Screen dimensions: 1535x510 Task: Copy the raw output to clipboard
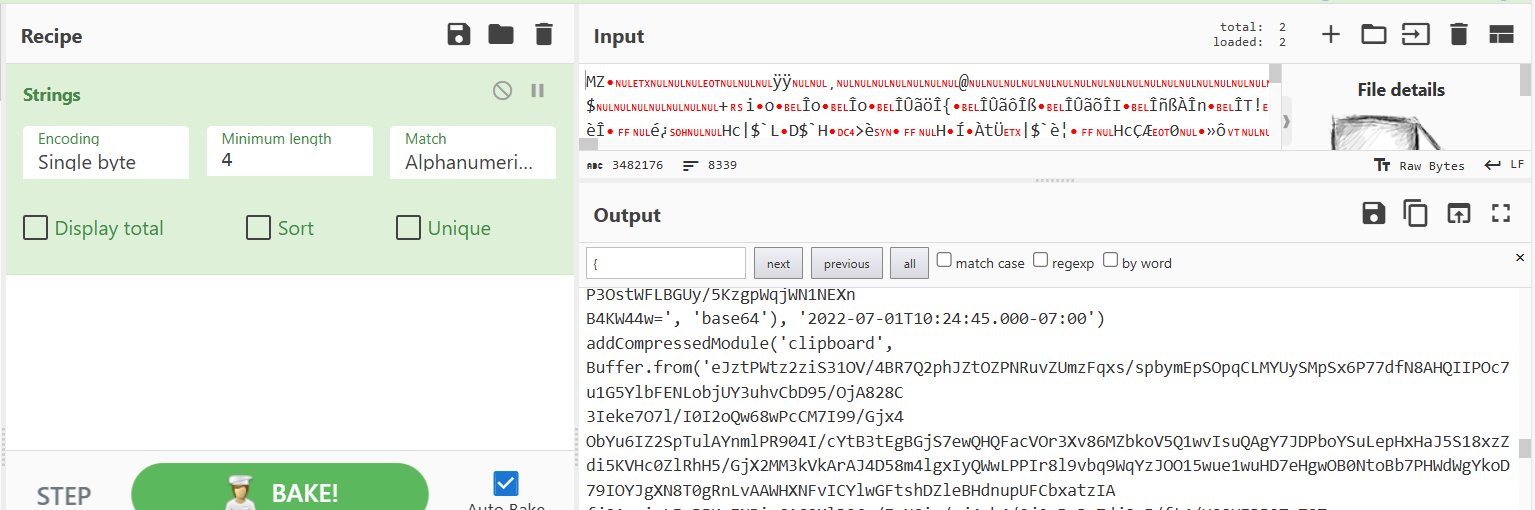(1415, 213)
